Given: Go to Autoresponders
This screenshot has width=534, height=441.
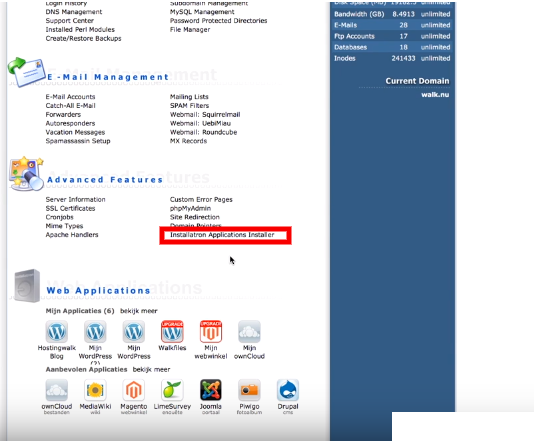Looking at the screenshot, I should (70, 123).
